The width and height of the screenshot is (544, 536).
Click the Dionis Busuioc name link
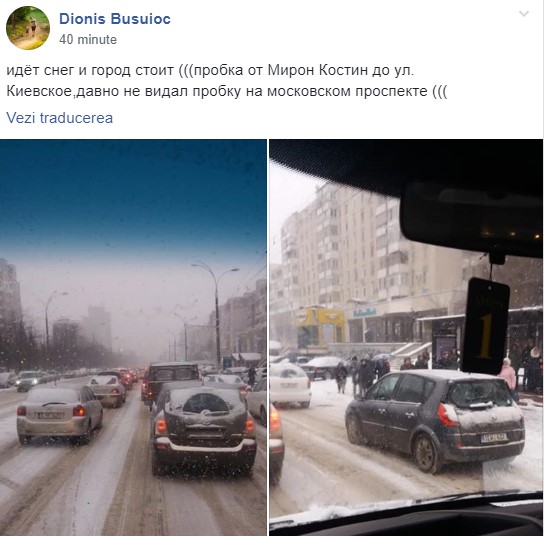115,19
